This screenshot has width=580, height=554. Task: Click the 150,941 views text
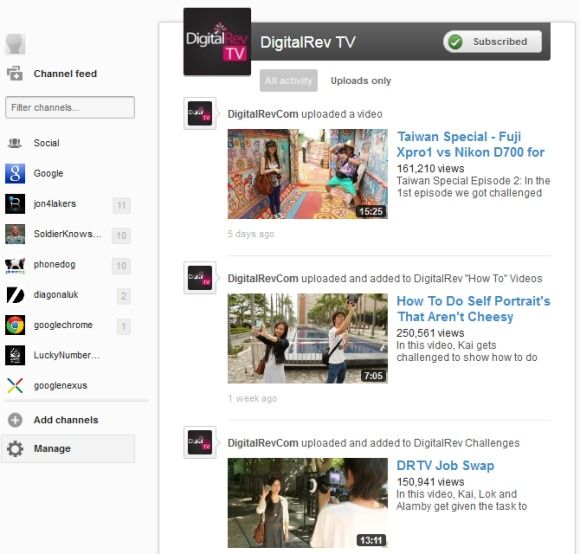tap(430, 482)
